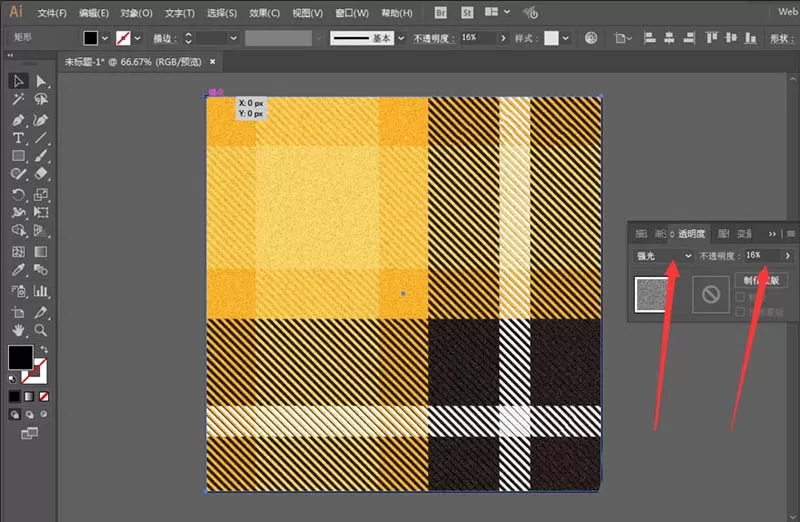The image size is (800, 522).
Task: Select the Eyedropper tool
Action: point(18,269)
